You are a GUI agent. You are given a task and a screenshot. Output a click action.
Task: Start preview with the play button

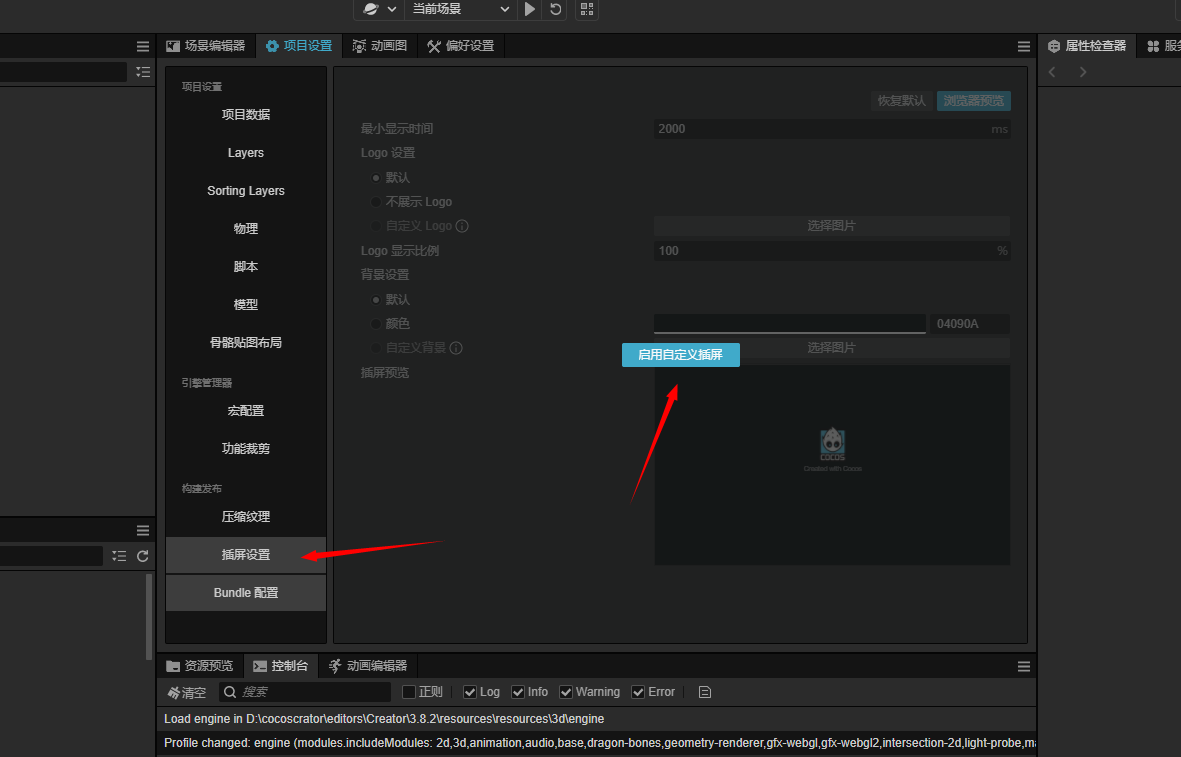pos(529,9)
